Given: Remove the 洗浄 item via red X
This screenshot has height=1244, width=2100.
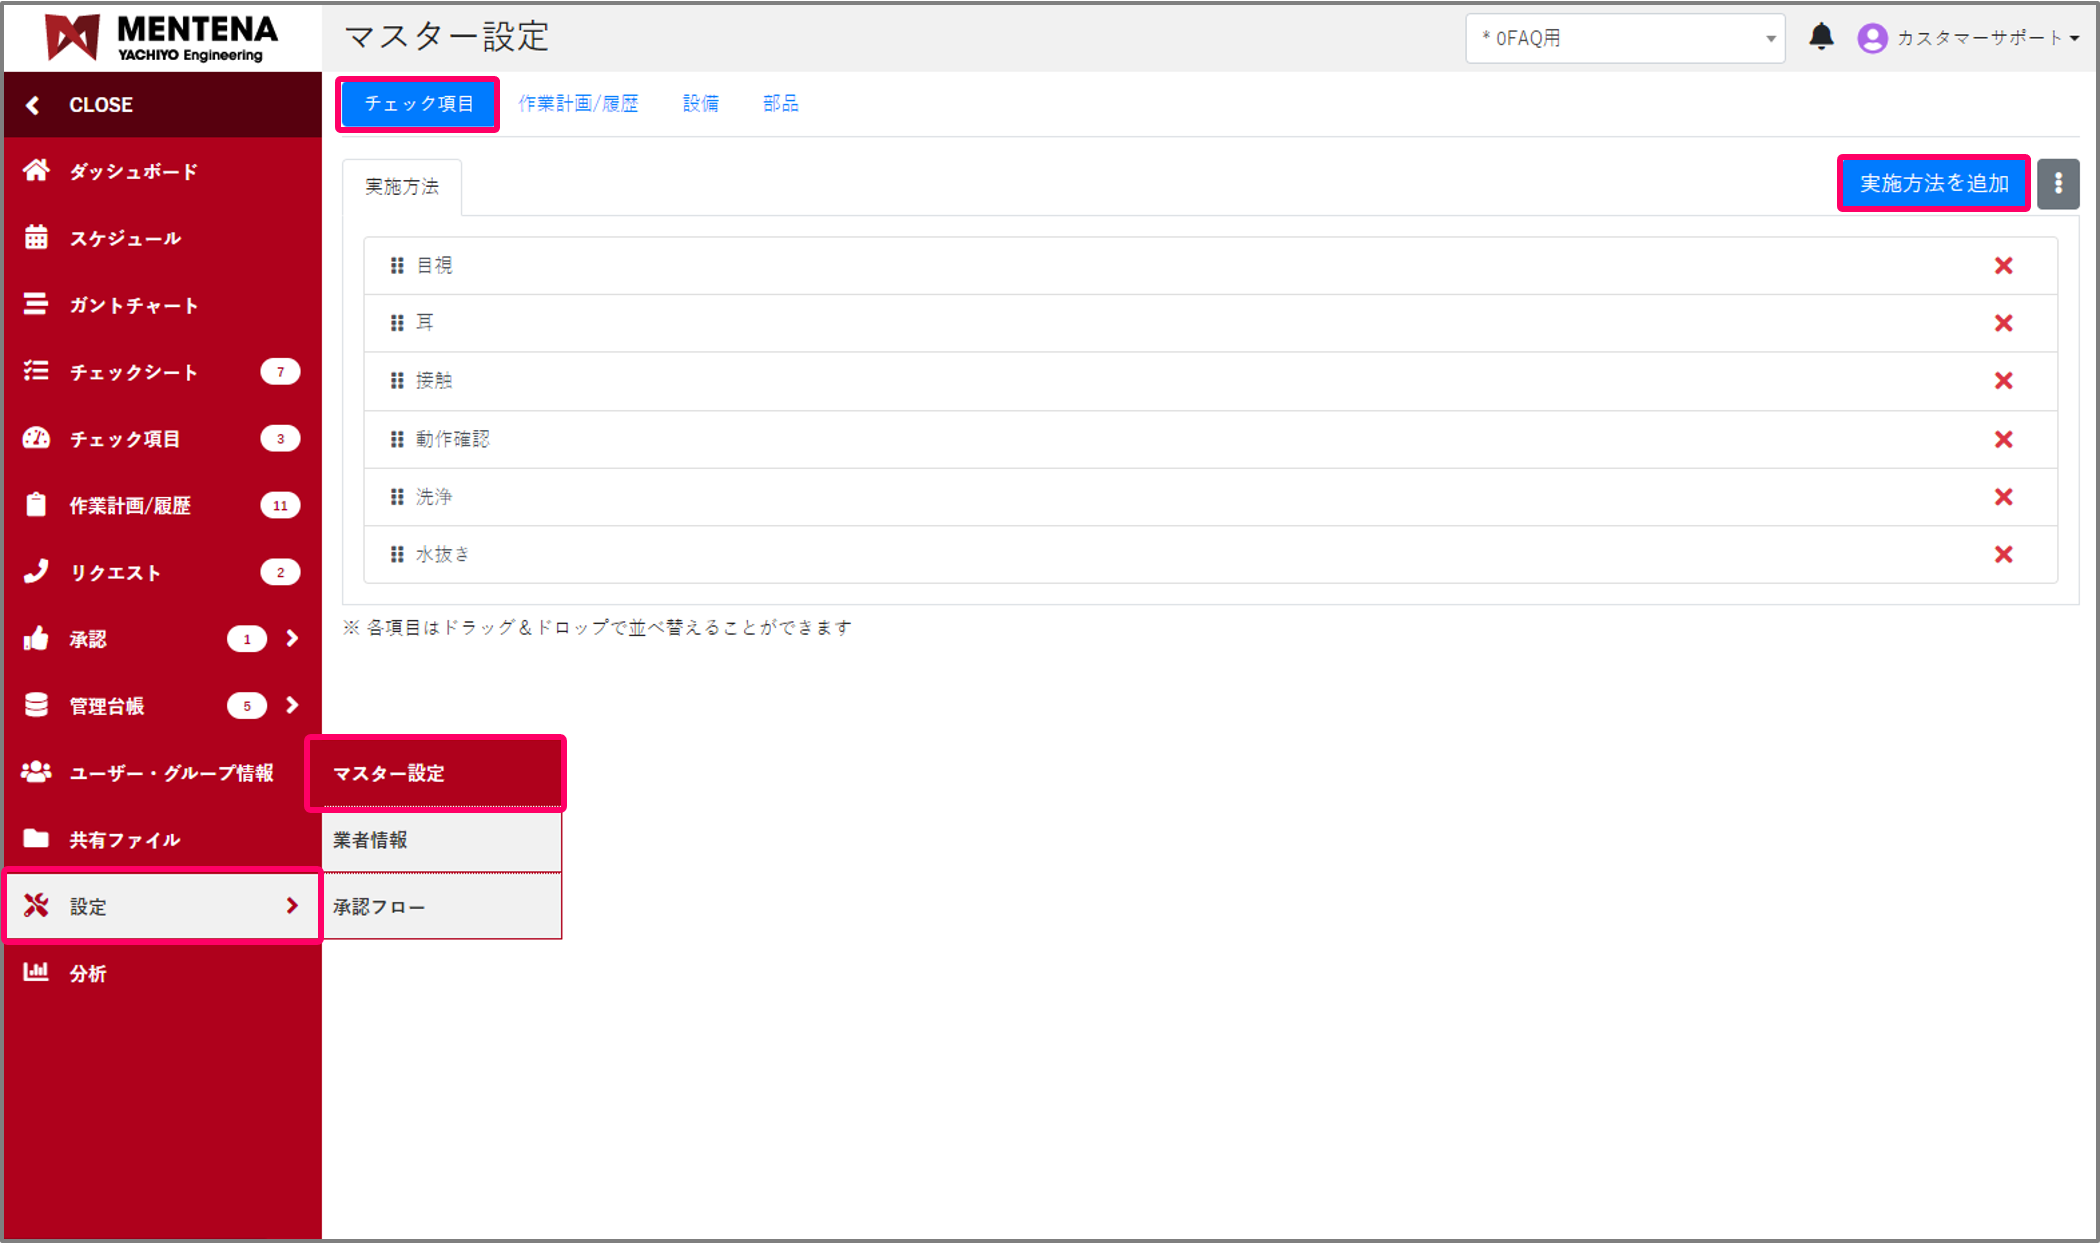Looking at the screenshot, I should (2003, 497).
